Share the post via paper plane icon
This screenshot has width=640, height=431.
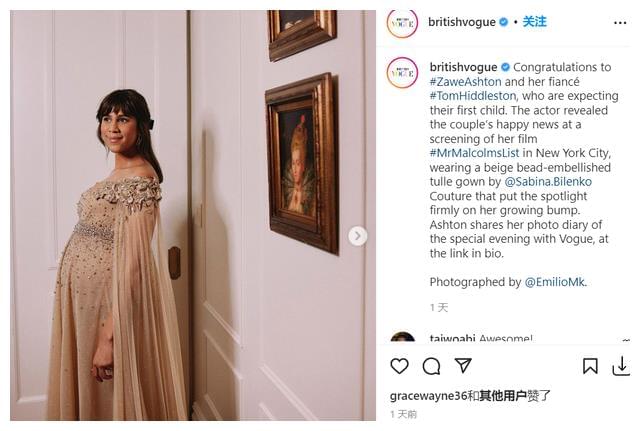tap(463, 366)
